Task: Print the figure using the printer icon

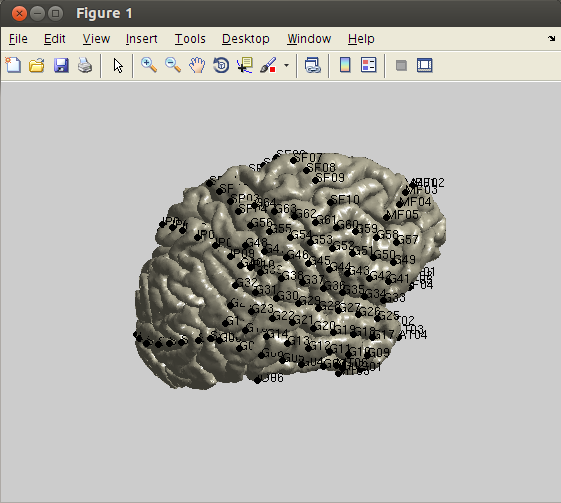Action: [85, 65]
